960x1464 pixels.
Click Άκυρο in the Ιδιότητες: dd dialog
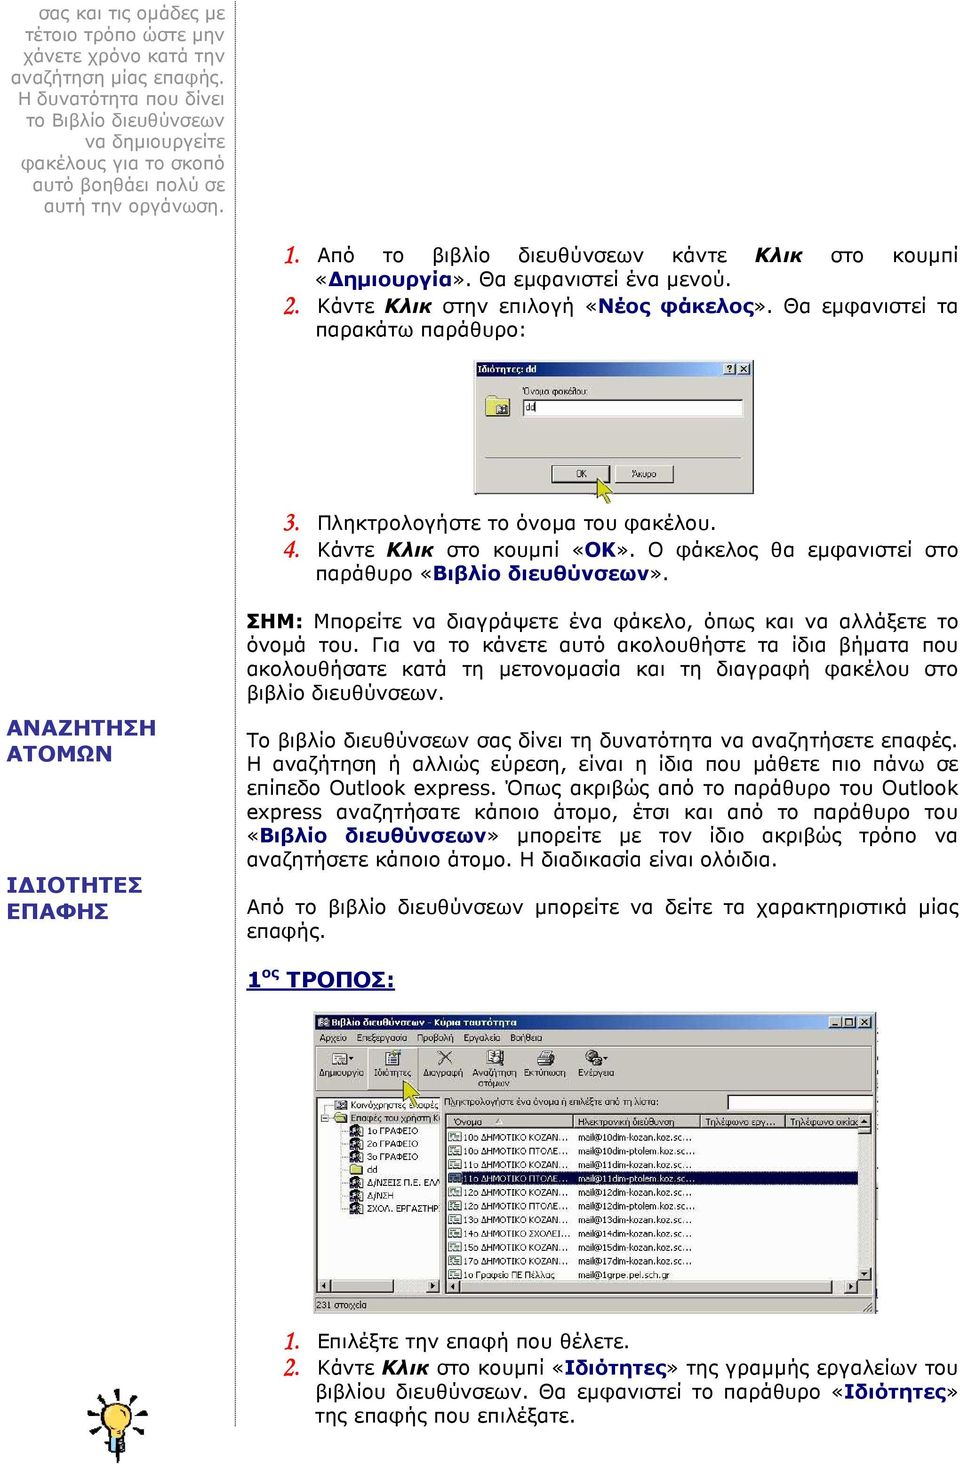pyautogui.click(x=644, y=474)
